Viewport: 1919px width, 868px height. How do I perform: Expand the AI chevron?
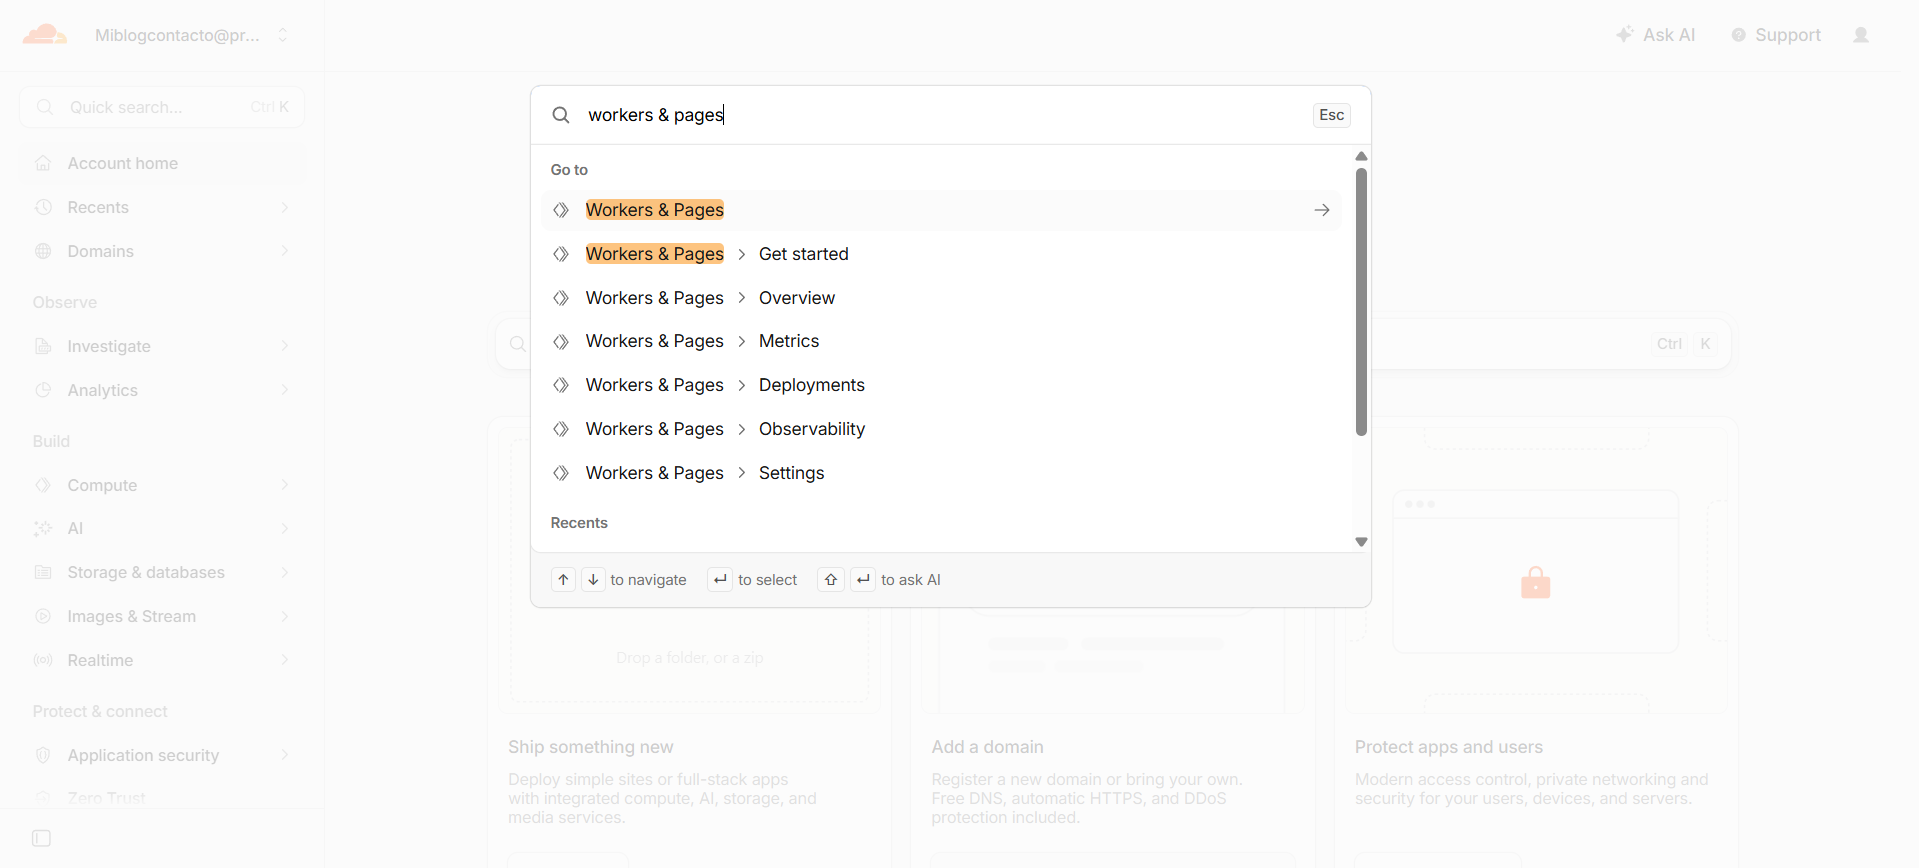285,528
